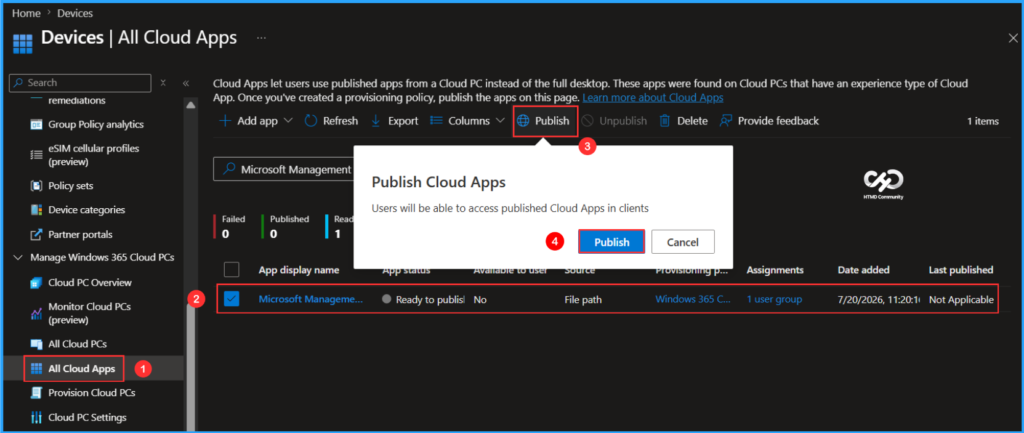Expand the Add app dropdown arrow
This screenshot has height=433, width=1024.
point(289,121)
